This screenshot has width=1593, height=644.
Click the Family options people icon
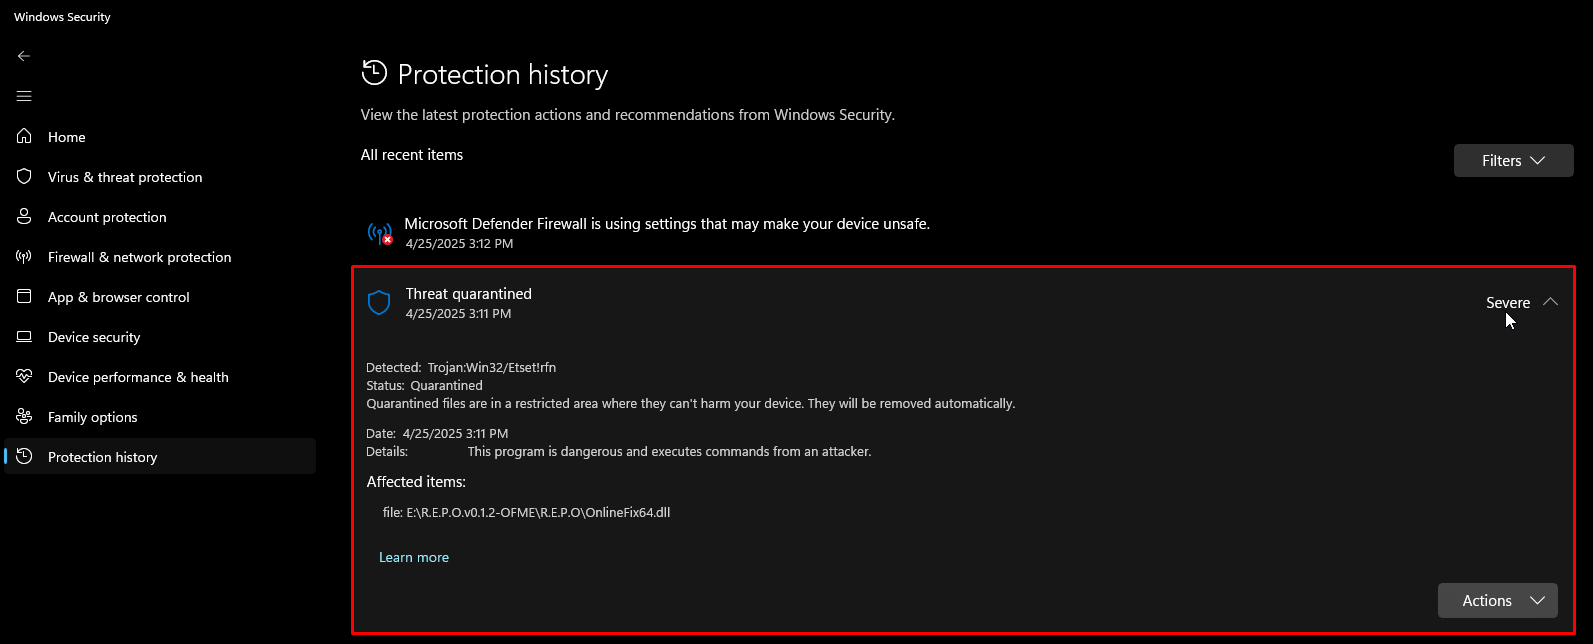coord(25,417)
